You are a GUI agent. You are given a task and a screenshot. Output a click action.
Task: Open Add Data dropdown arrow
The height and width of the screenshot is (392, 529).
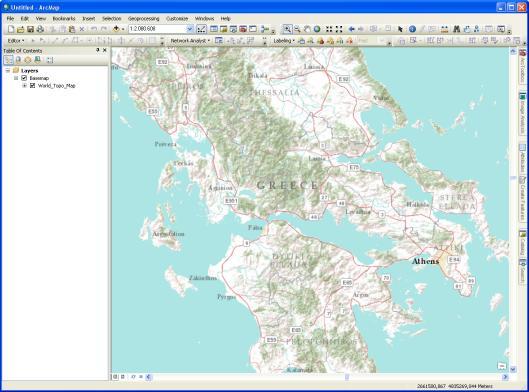pos(123,29)
